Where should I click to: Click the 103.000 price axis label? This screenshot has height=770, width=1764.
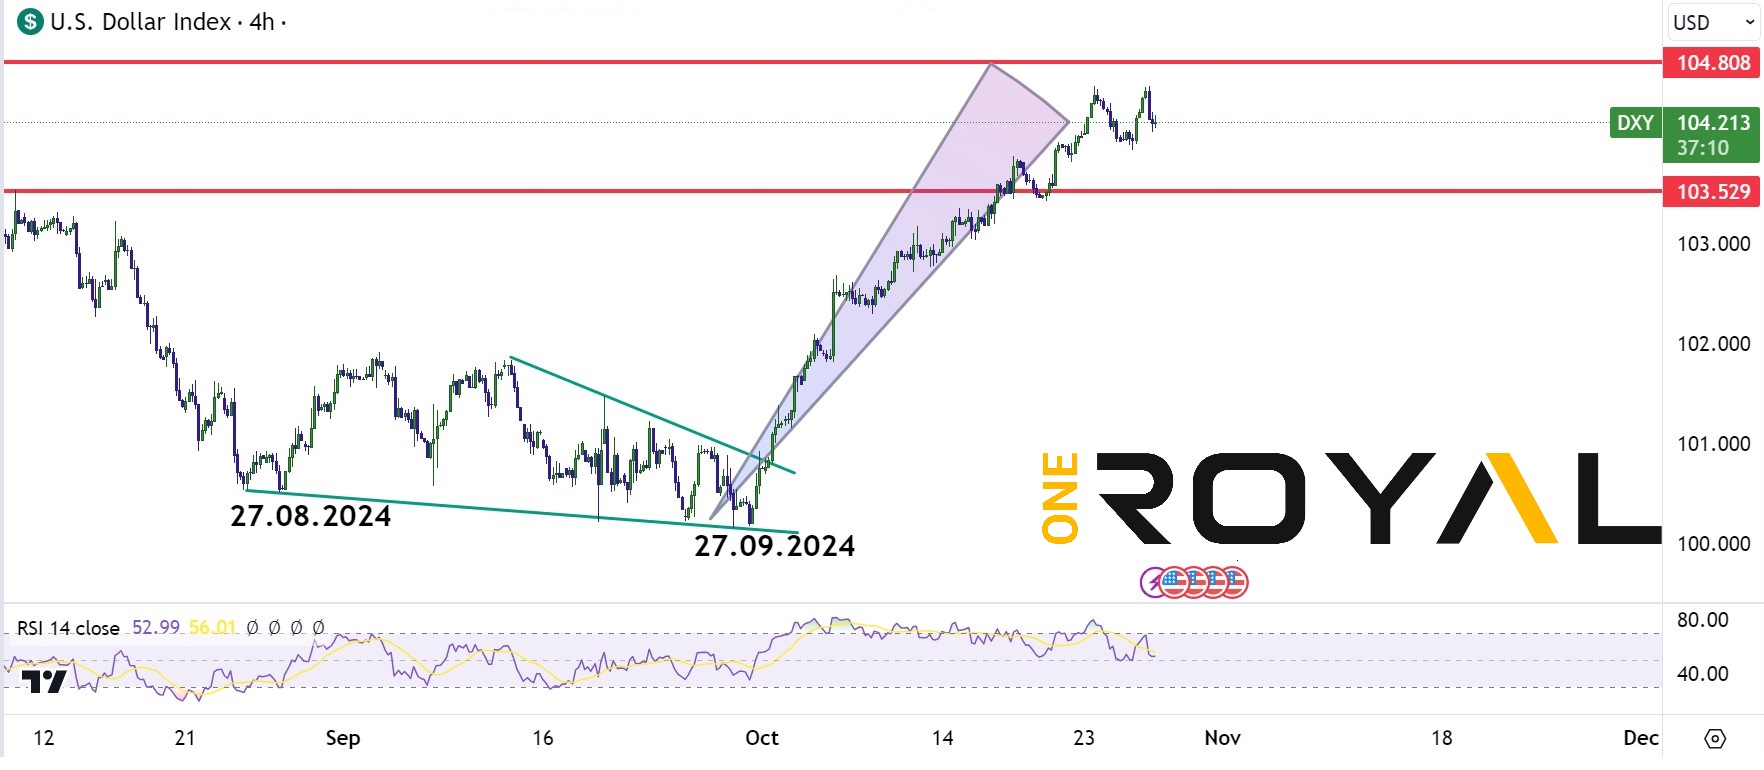tap(1713, 244)
